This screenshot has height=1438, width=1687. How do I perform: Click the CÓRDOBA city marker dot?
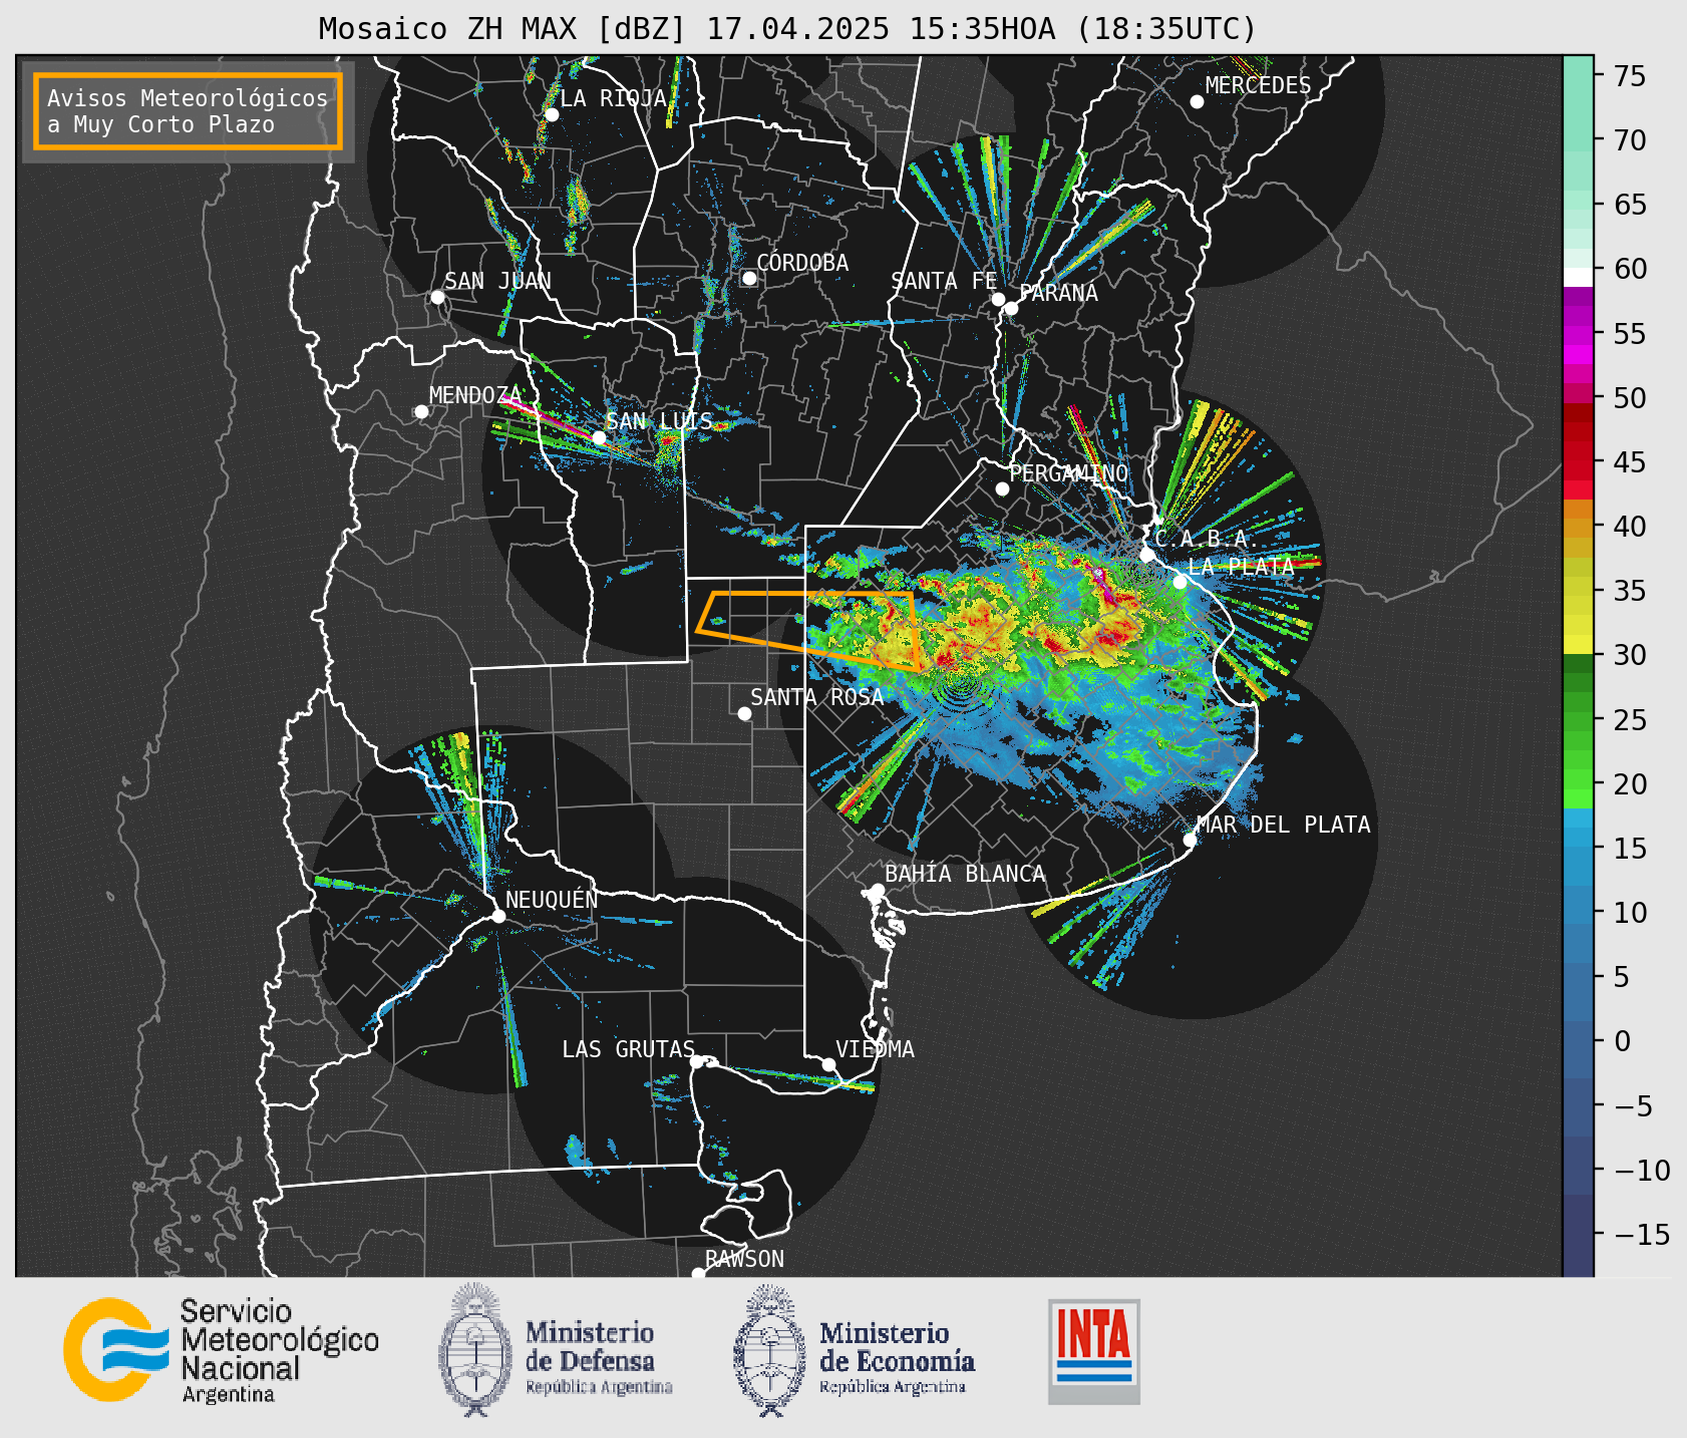click(749, 278)
